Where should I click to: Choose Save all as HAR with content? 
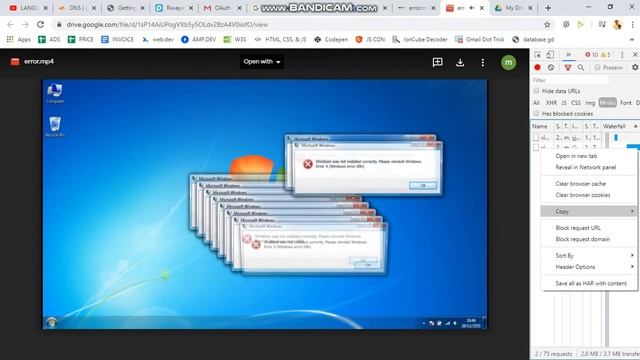tap(589, 283)
